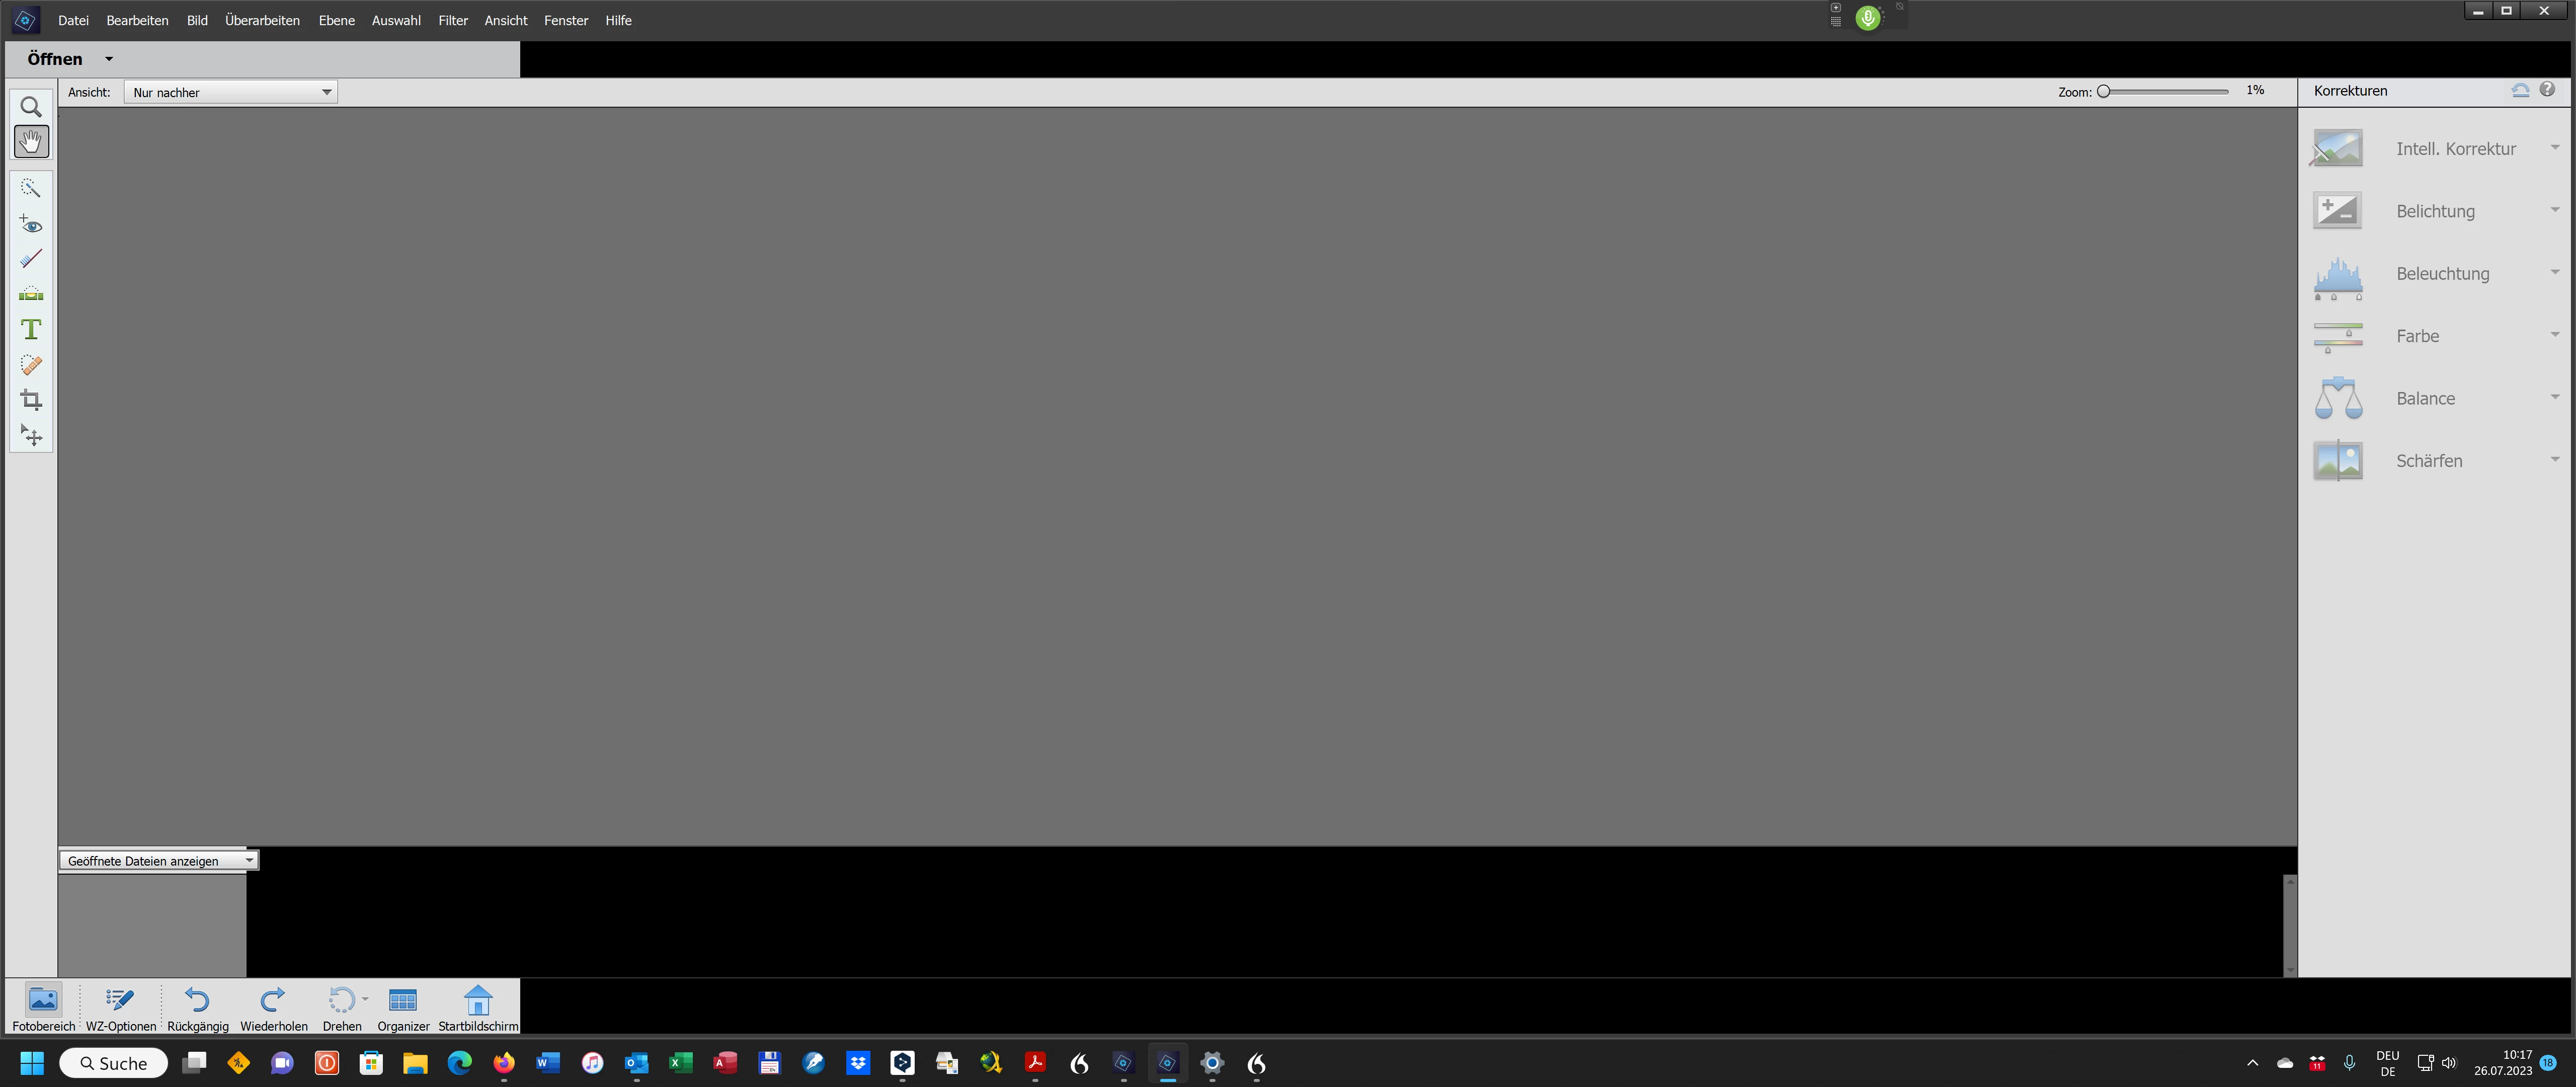Select the Quick Selection tool
This screenshot has height=1087, width=2576.
point(31,188)
